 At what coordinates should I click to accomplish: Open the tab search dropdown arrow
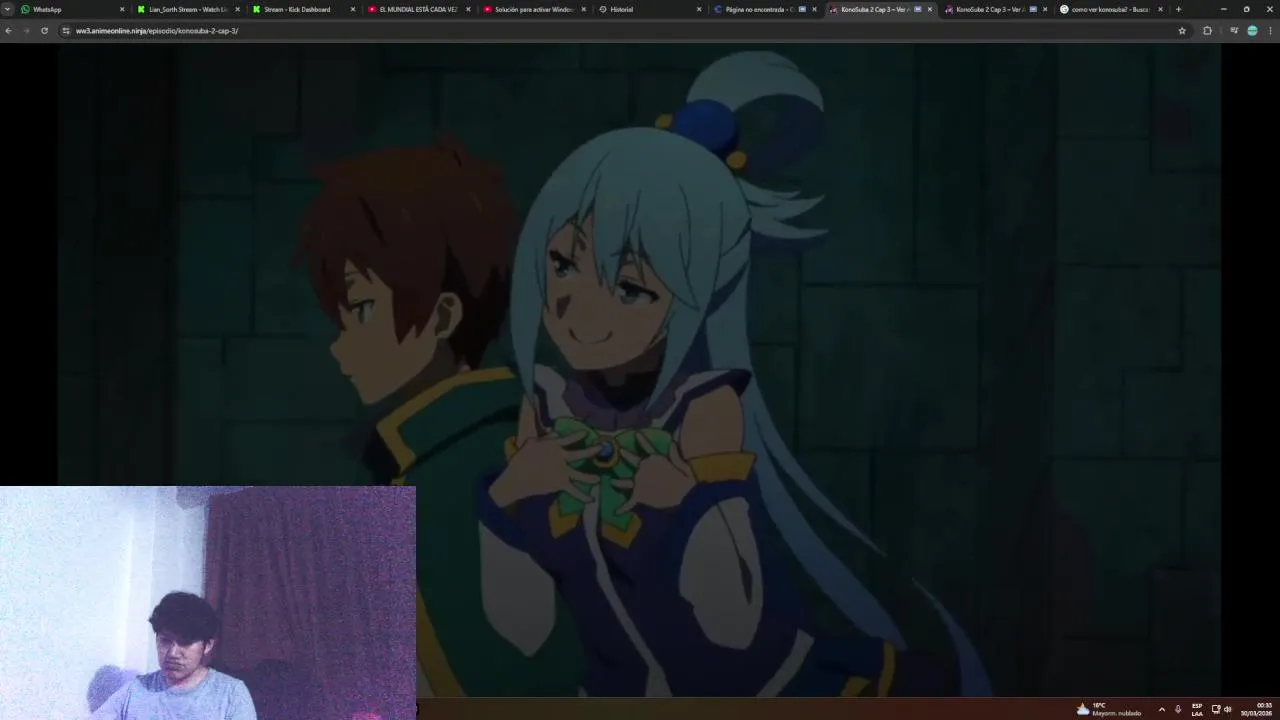6,9
